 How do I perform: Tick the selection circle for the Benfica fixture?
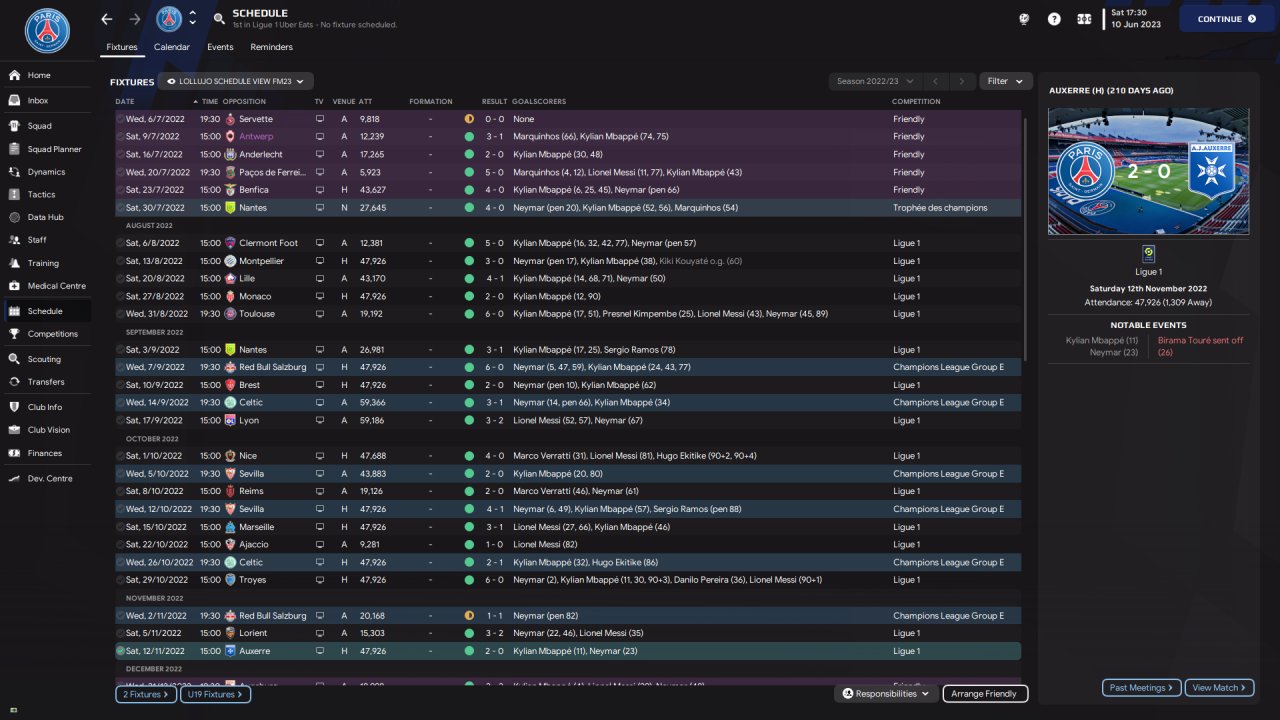tap(120, 190)
